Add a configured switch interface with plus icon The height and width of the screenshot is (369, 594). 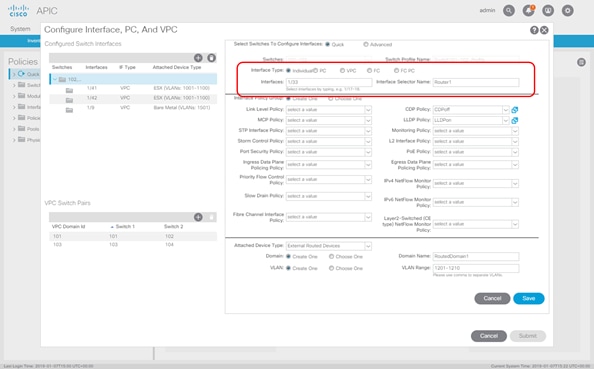tap(198, 58)
